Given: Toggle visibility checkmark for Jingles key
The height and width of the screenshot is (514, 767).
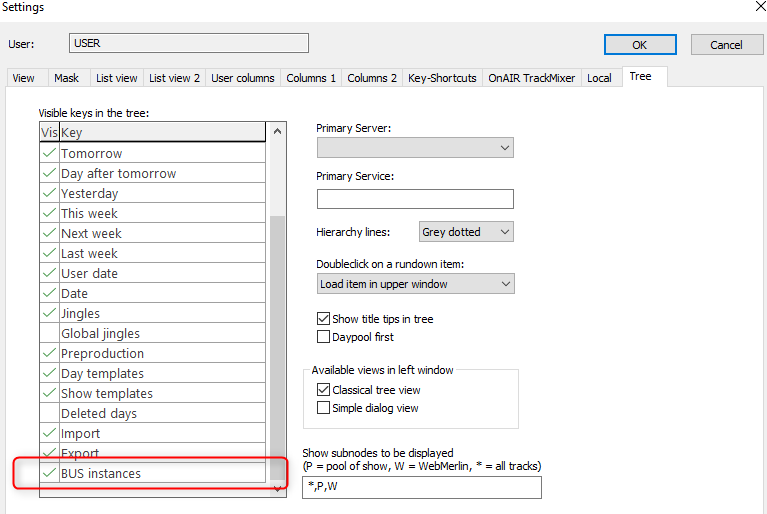Looking at the screenshot, I should (48, 314).
